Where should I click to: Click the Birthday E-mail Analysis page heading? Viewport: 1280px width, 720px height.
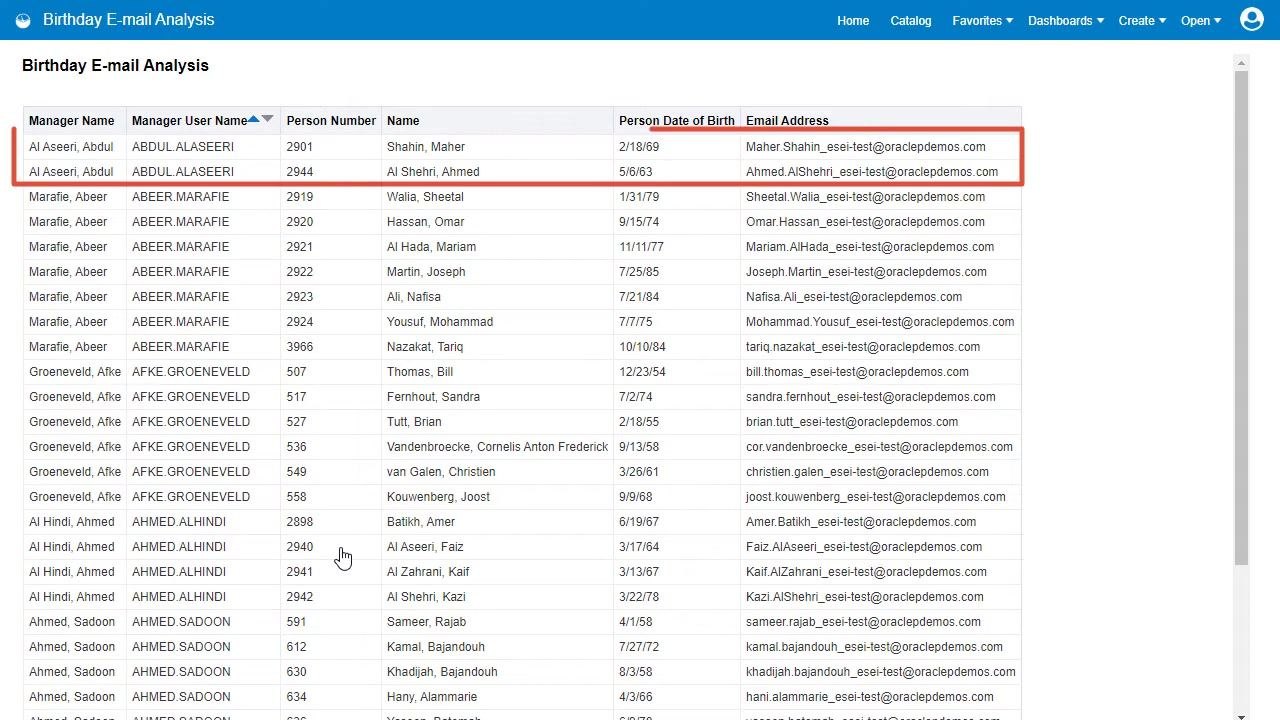coord(115,65)
